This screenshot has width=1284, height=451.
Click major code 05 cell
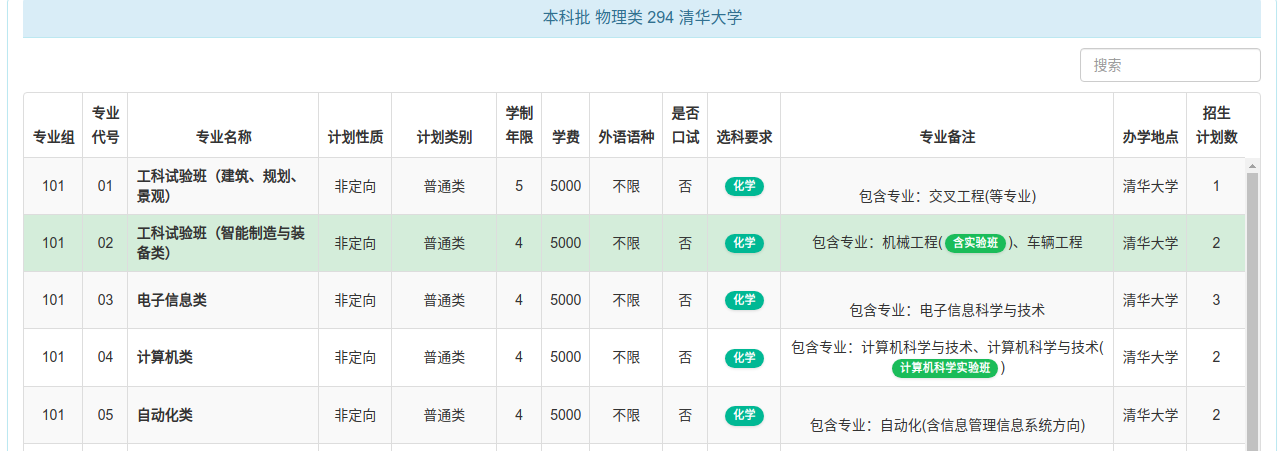[x=105, y=415]
